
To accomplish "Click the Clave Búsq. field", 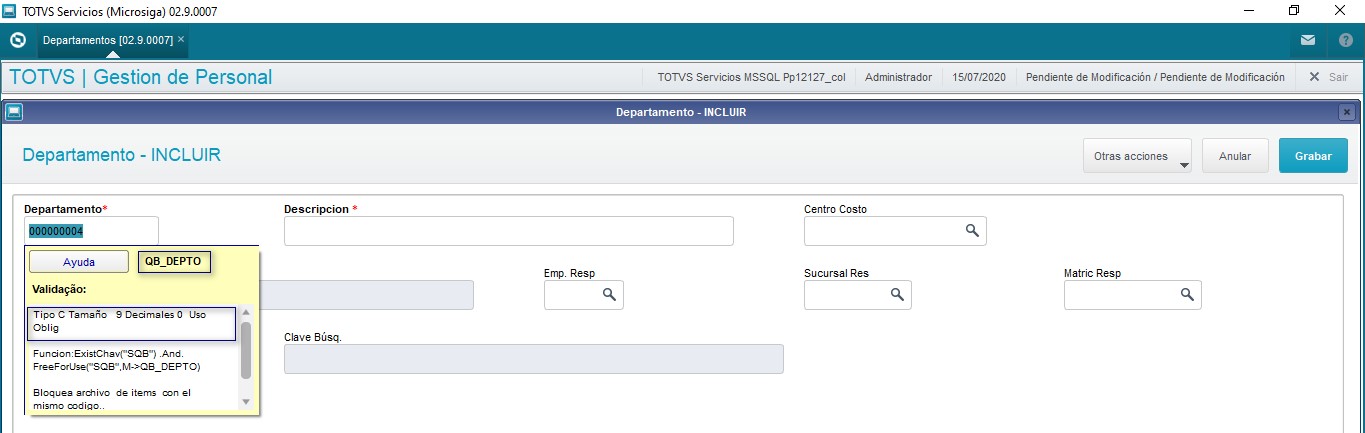I will pos(534,359).
